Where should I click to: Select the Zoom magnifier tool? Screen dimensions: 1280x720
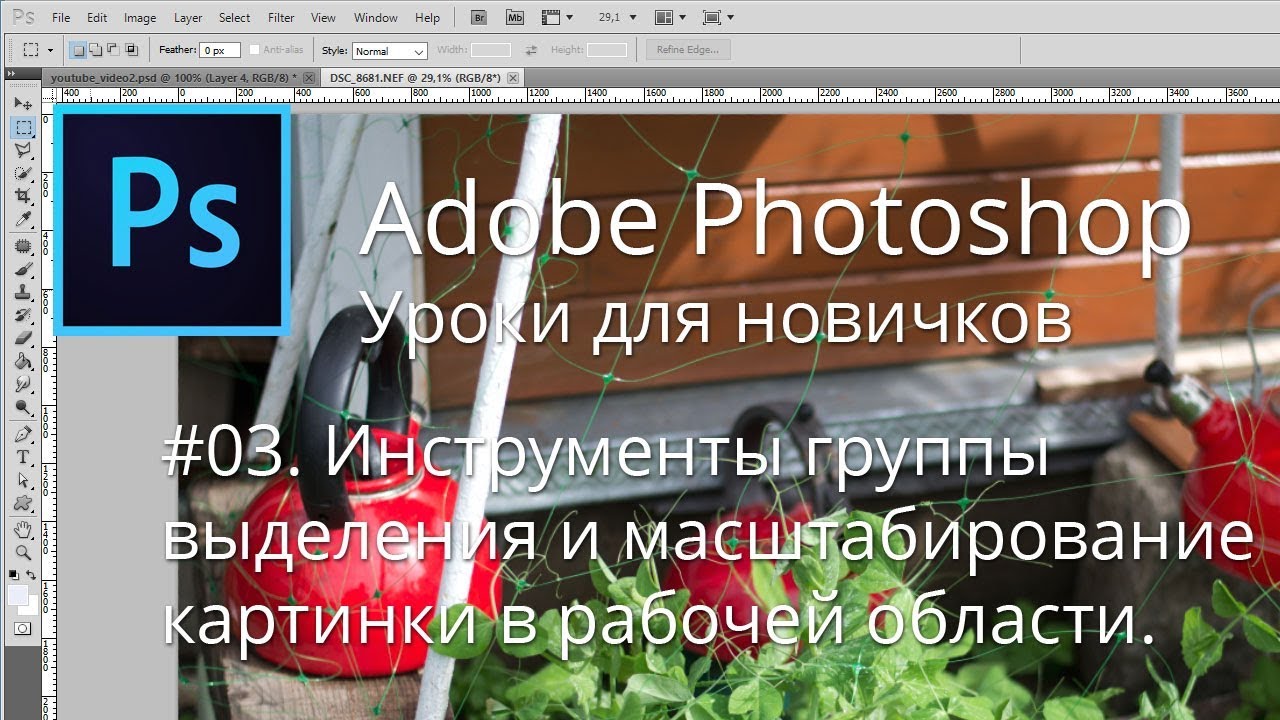click(x=22, y=552)
